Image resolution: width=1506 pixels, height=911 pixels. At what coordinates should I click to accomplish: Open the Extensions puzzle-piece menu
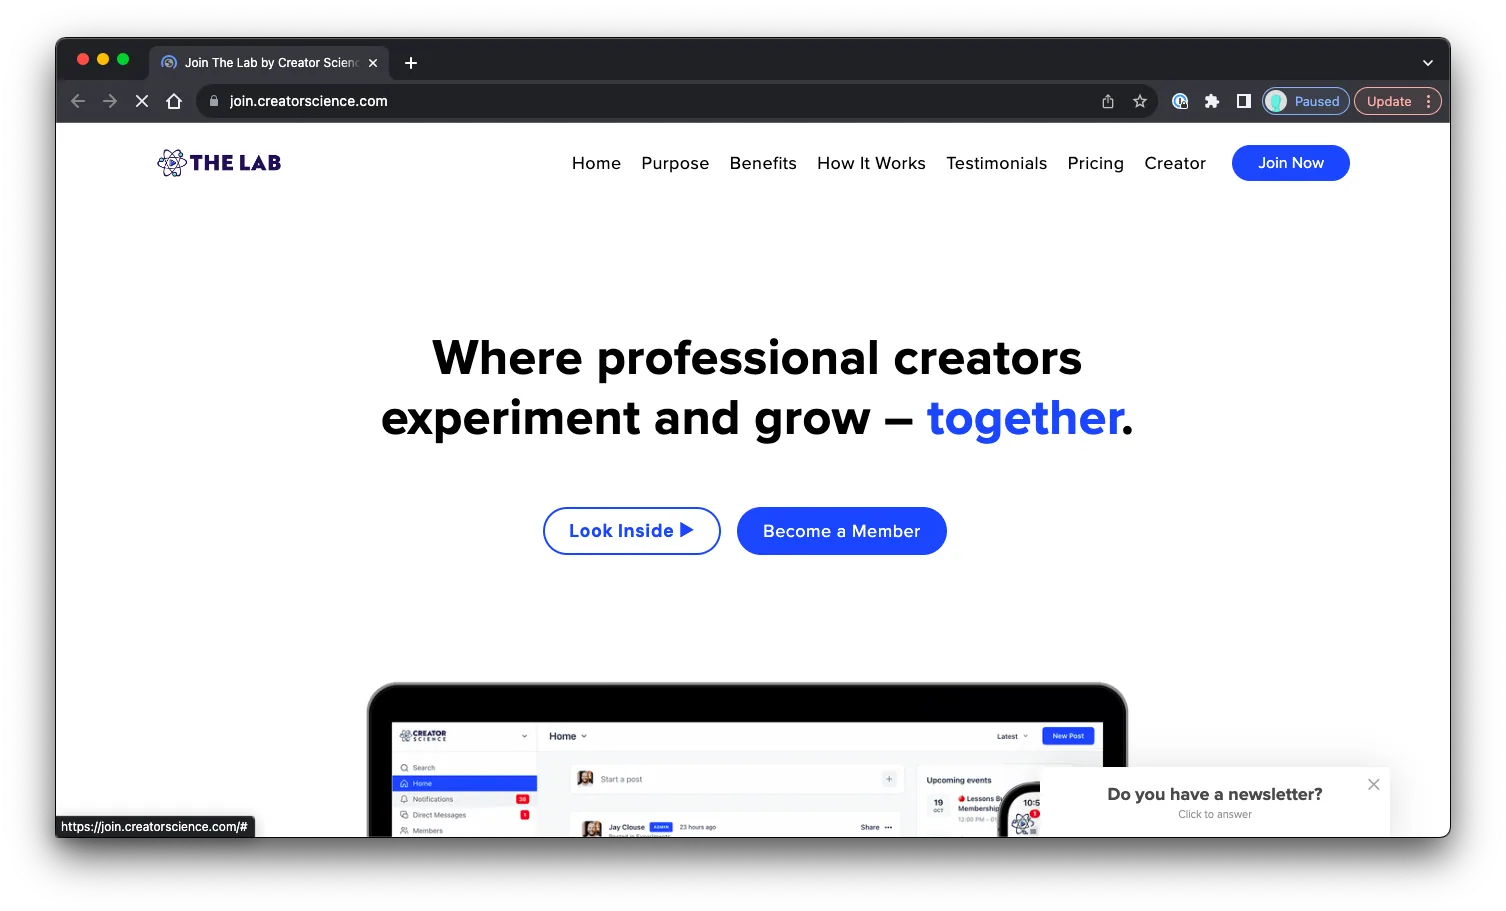1212,101
